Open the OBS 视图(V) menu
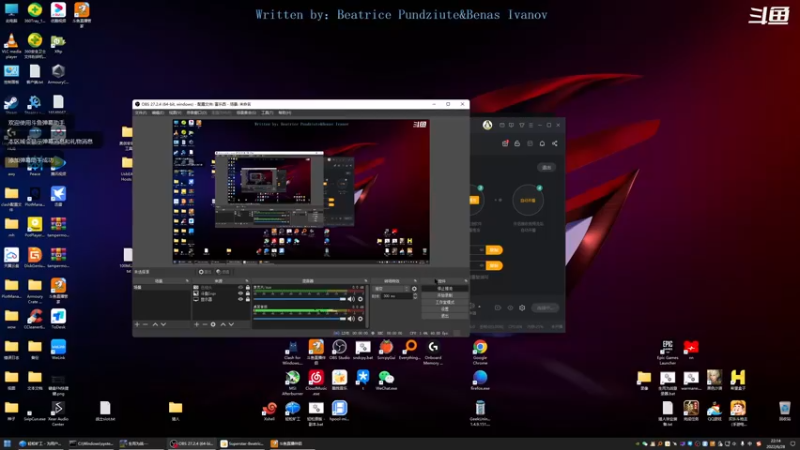 coord(175,113)
